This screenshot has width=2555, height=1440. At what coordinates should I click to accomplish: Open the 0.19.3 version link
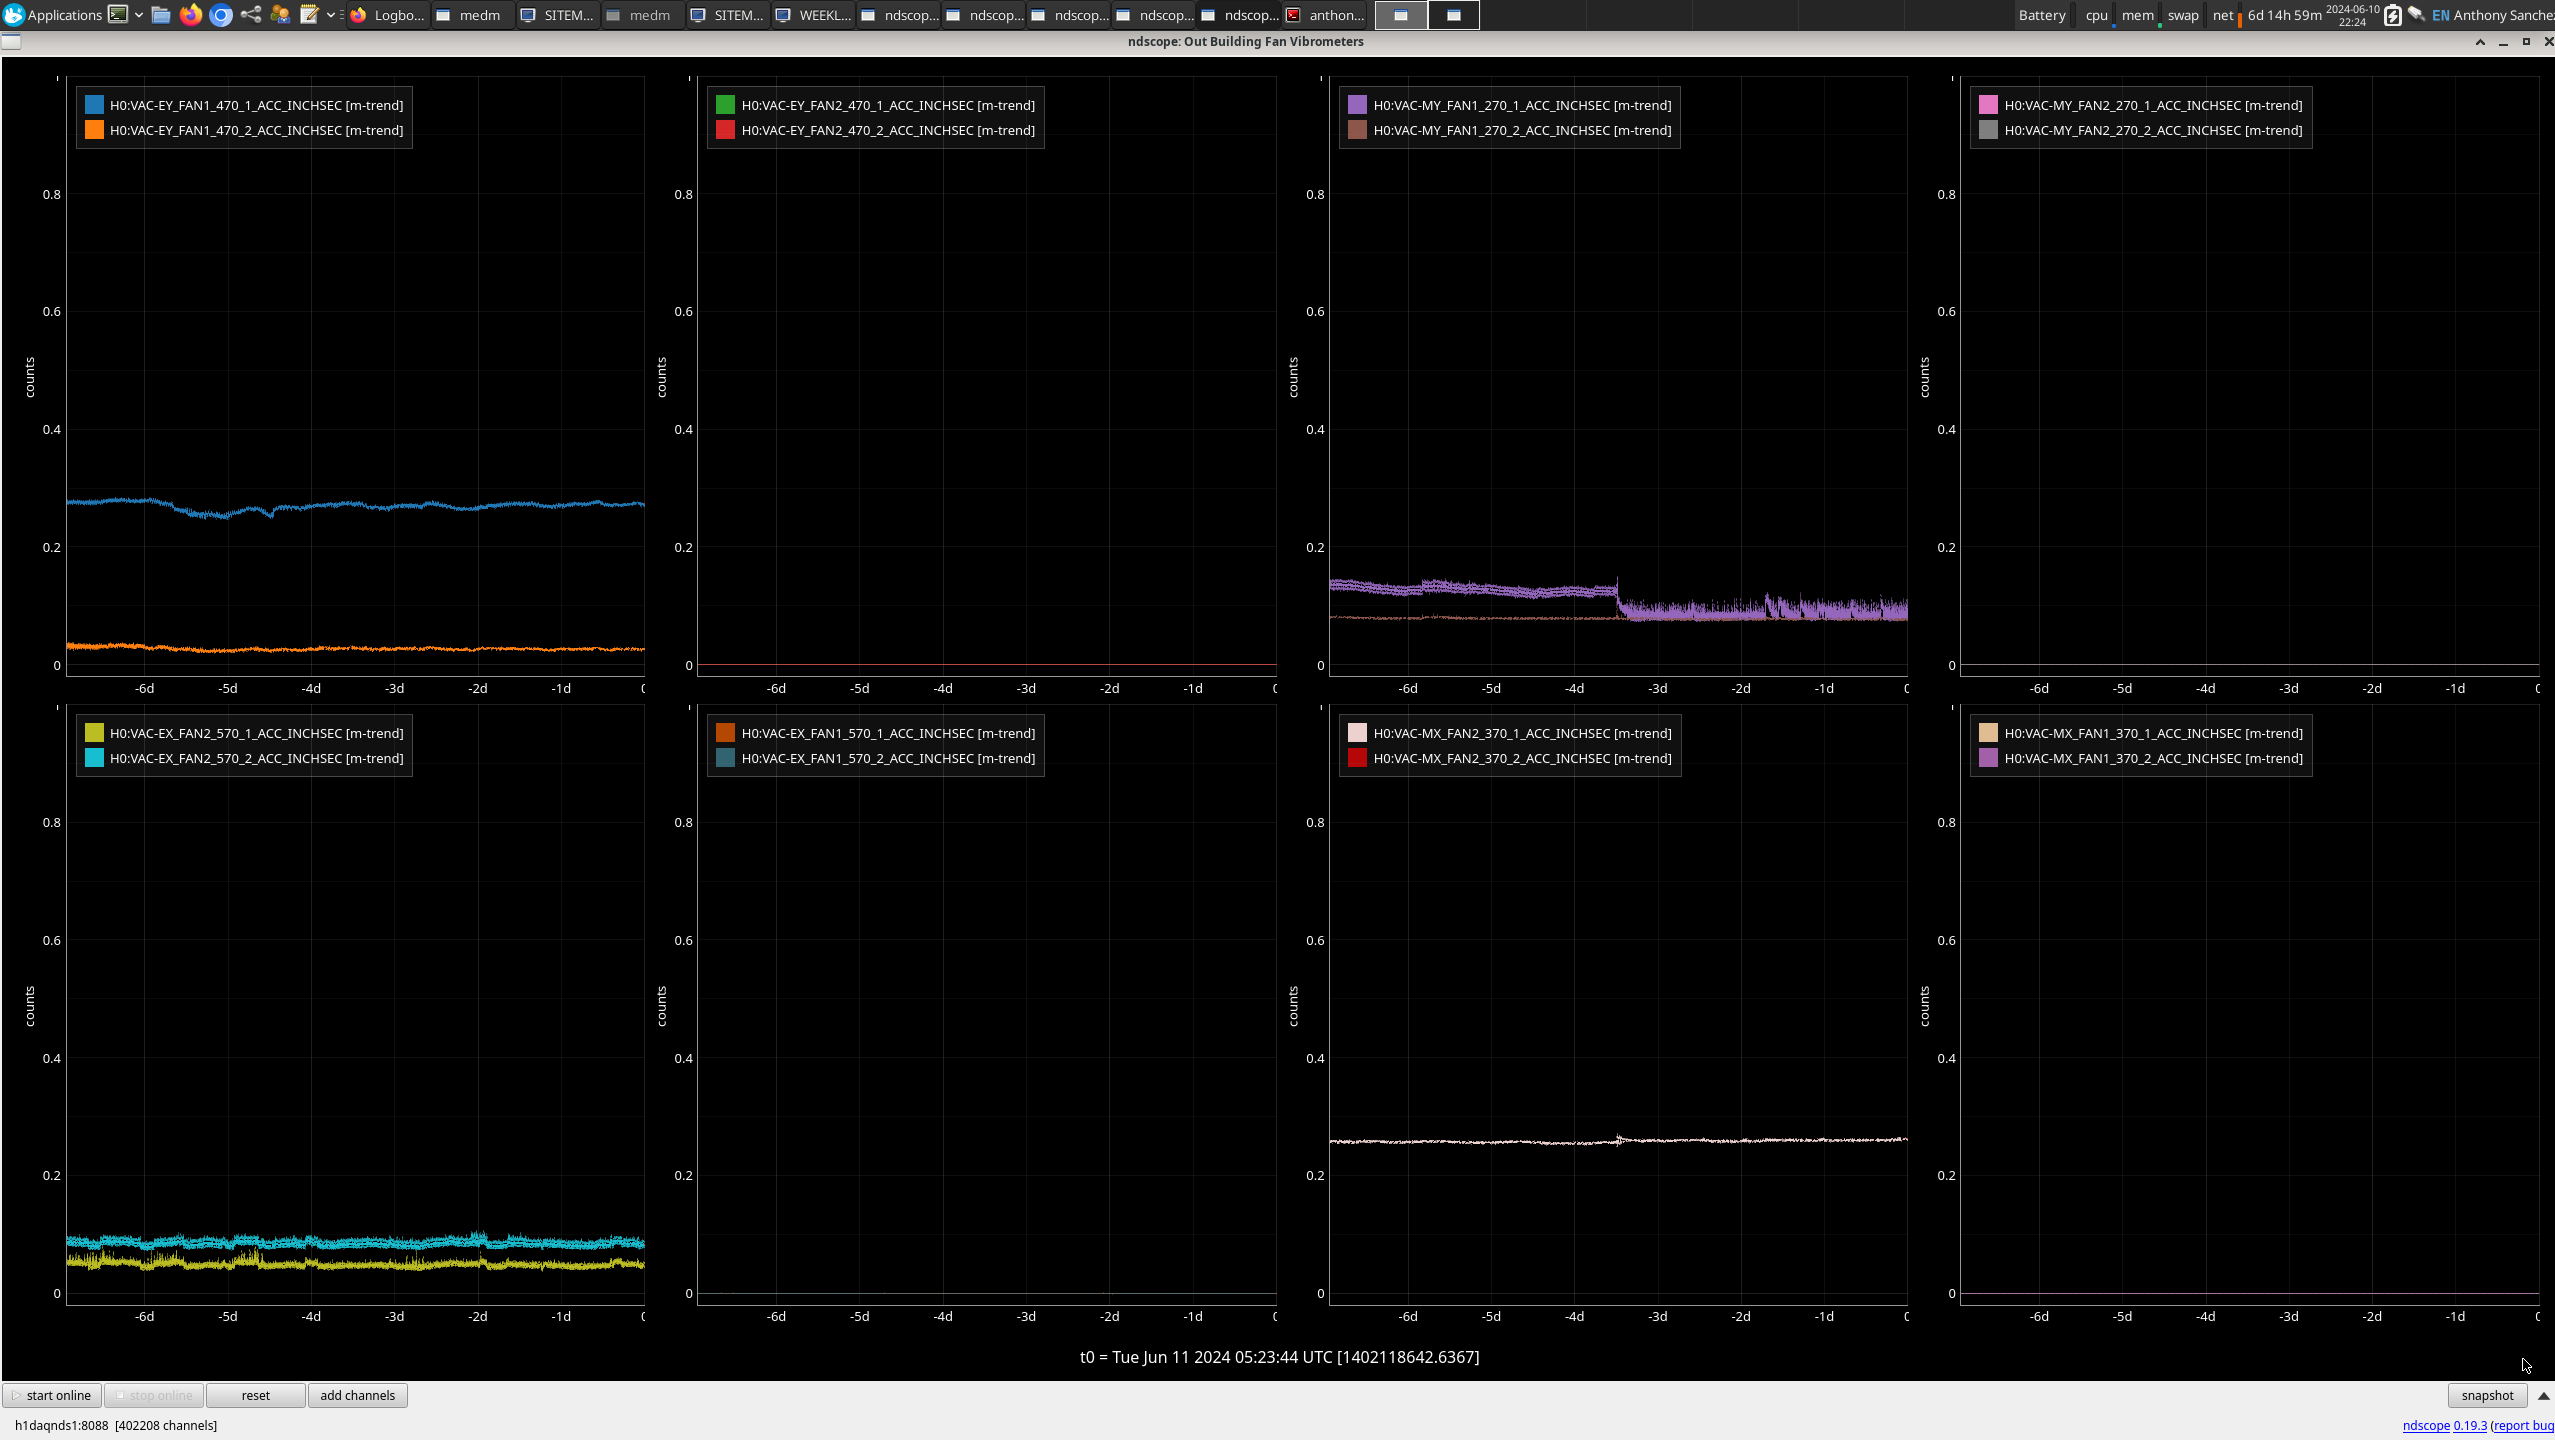click(x=2470, y=1425)
